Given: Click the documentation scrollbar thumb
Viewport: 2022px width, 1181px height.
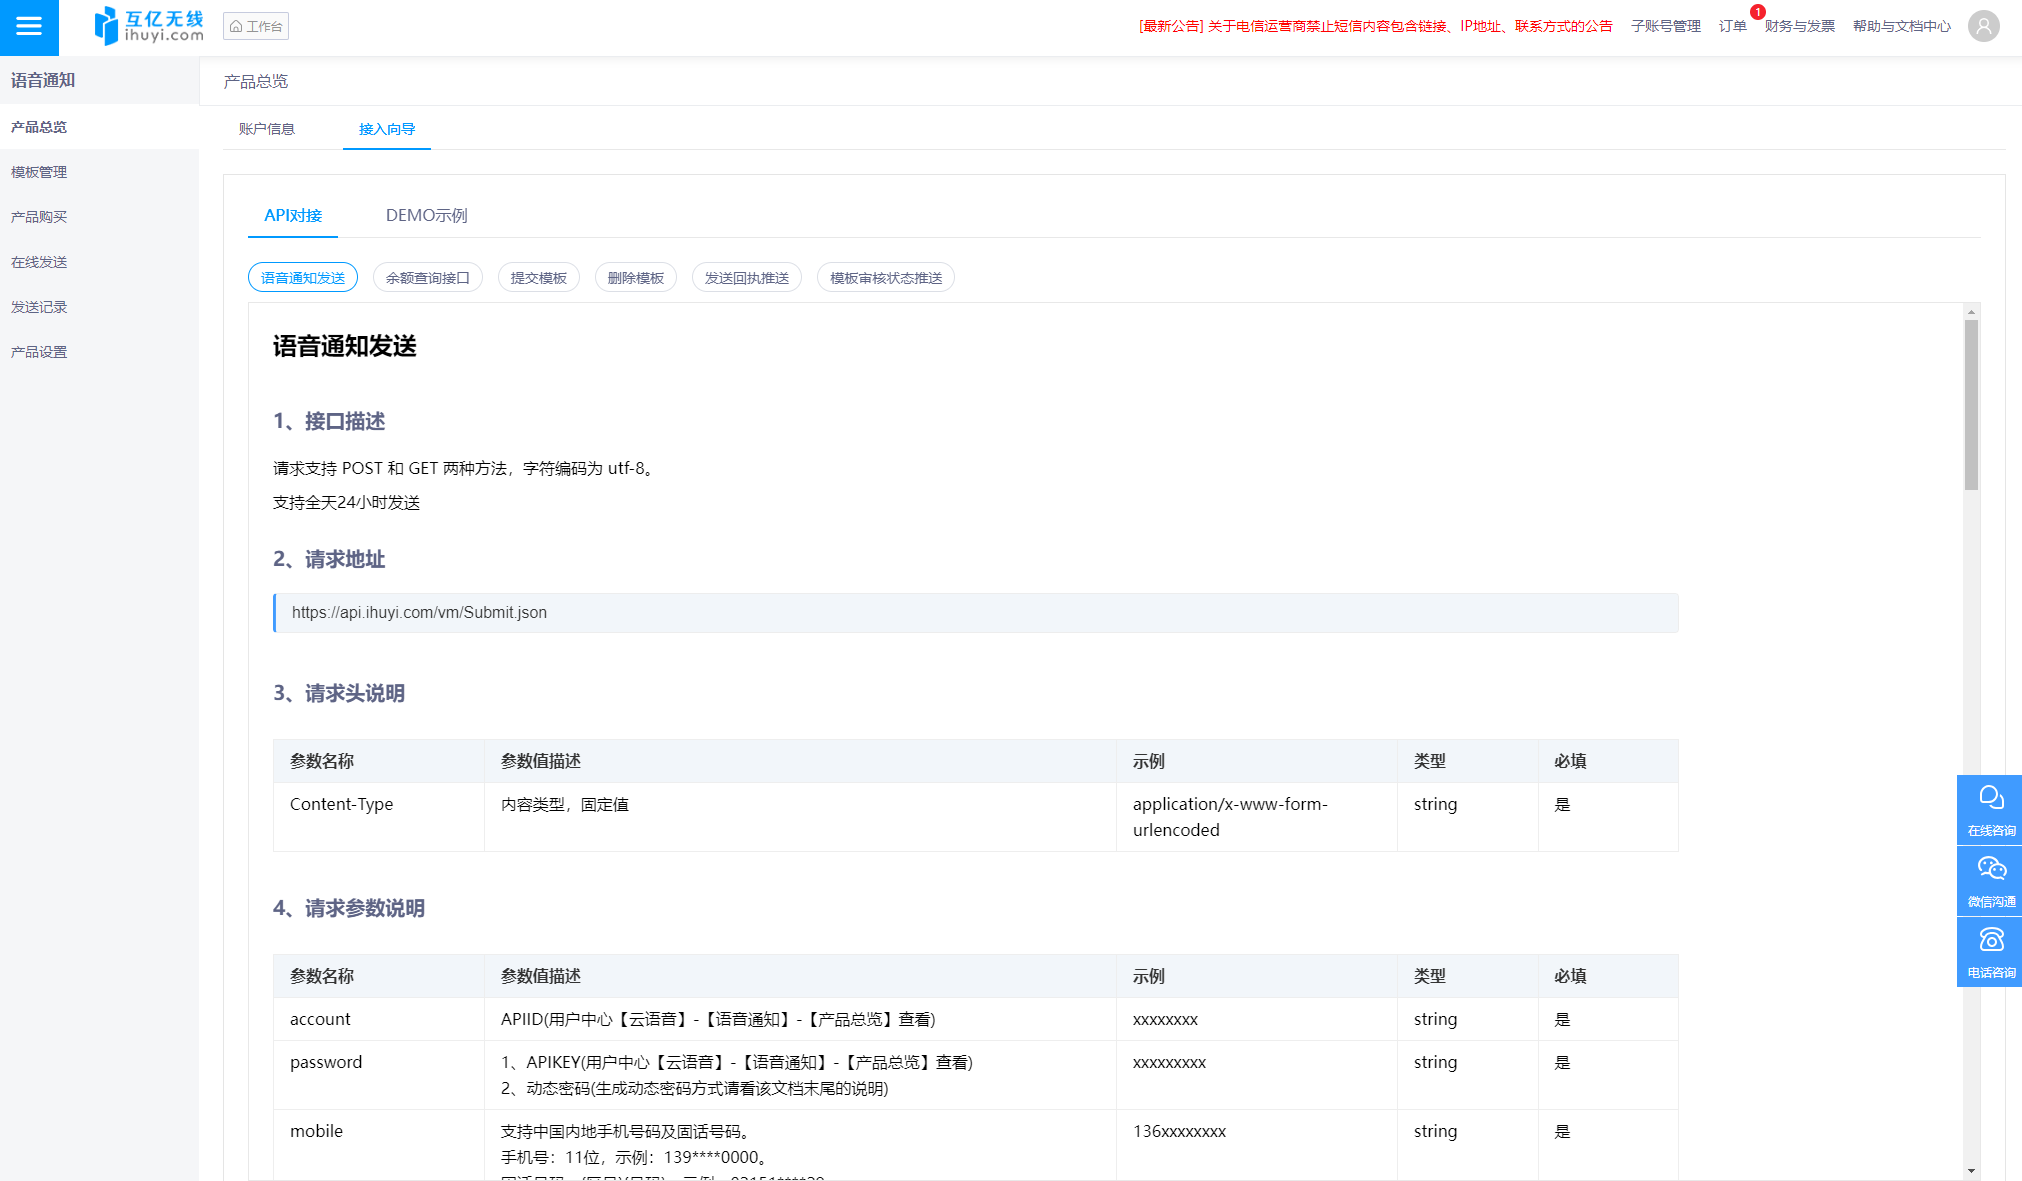Looking at the screenshot, I should click(x=1971, y=405).
